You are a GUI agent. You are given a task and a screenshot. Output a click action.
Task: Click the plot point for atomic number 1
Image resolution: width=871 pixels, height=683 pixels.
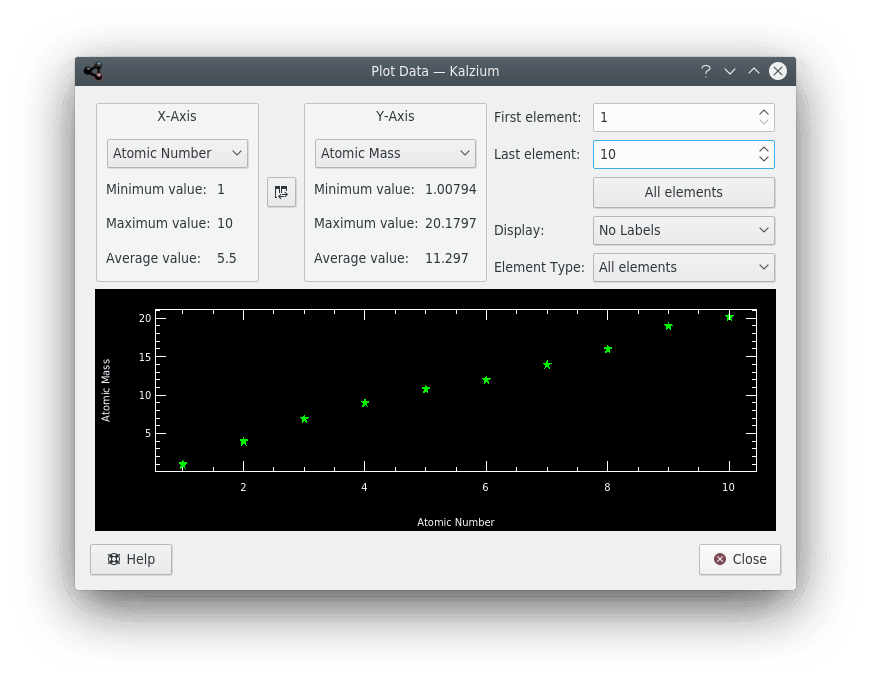[183, 464]
